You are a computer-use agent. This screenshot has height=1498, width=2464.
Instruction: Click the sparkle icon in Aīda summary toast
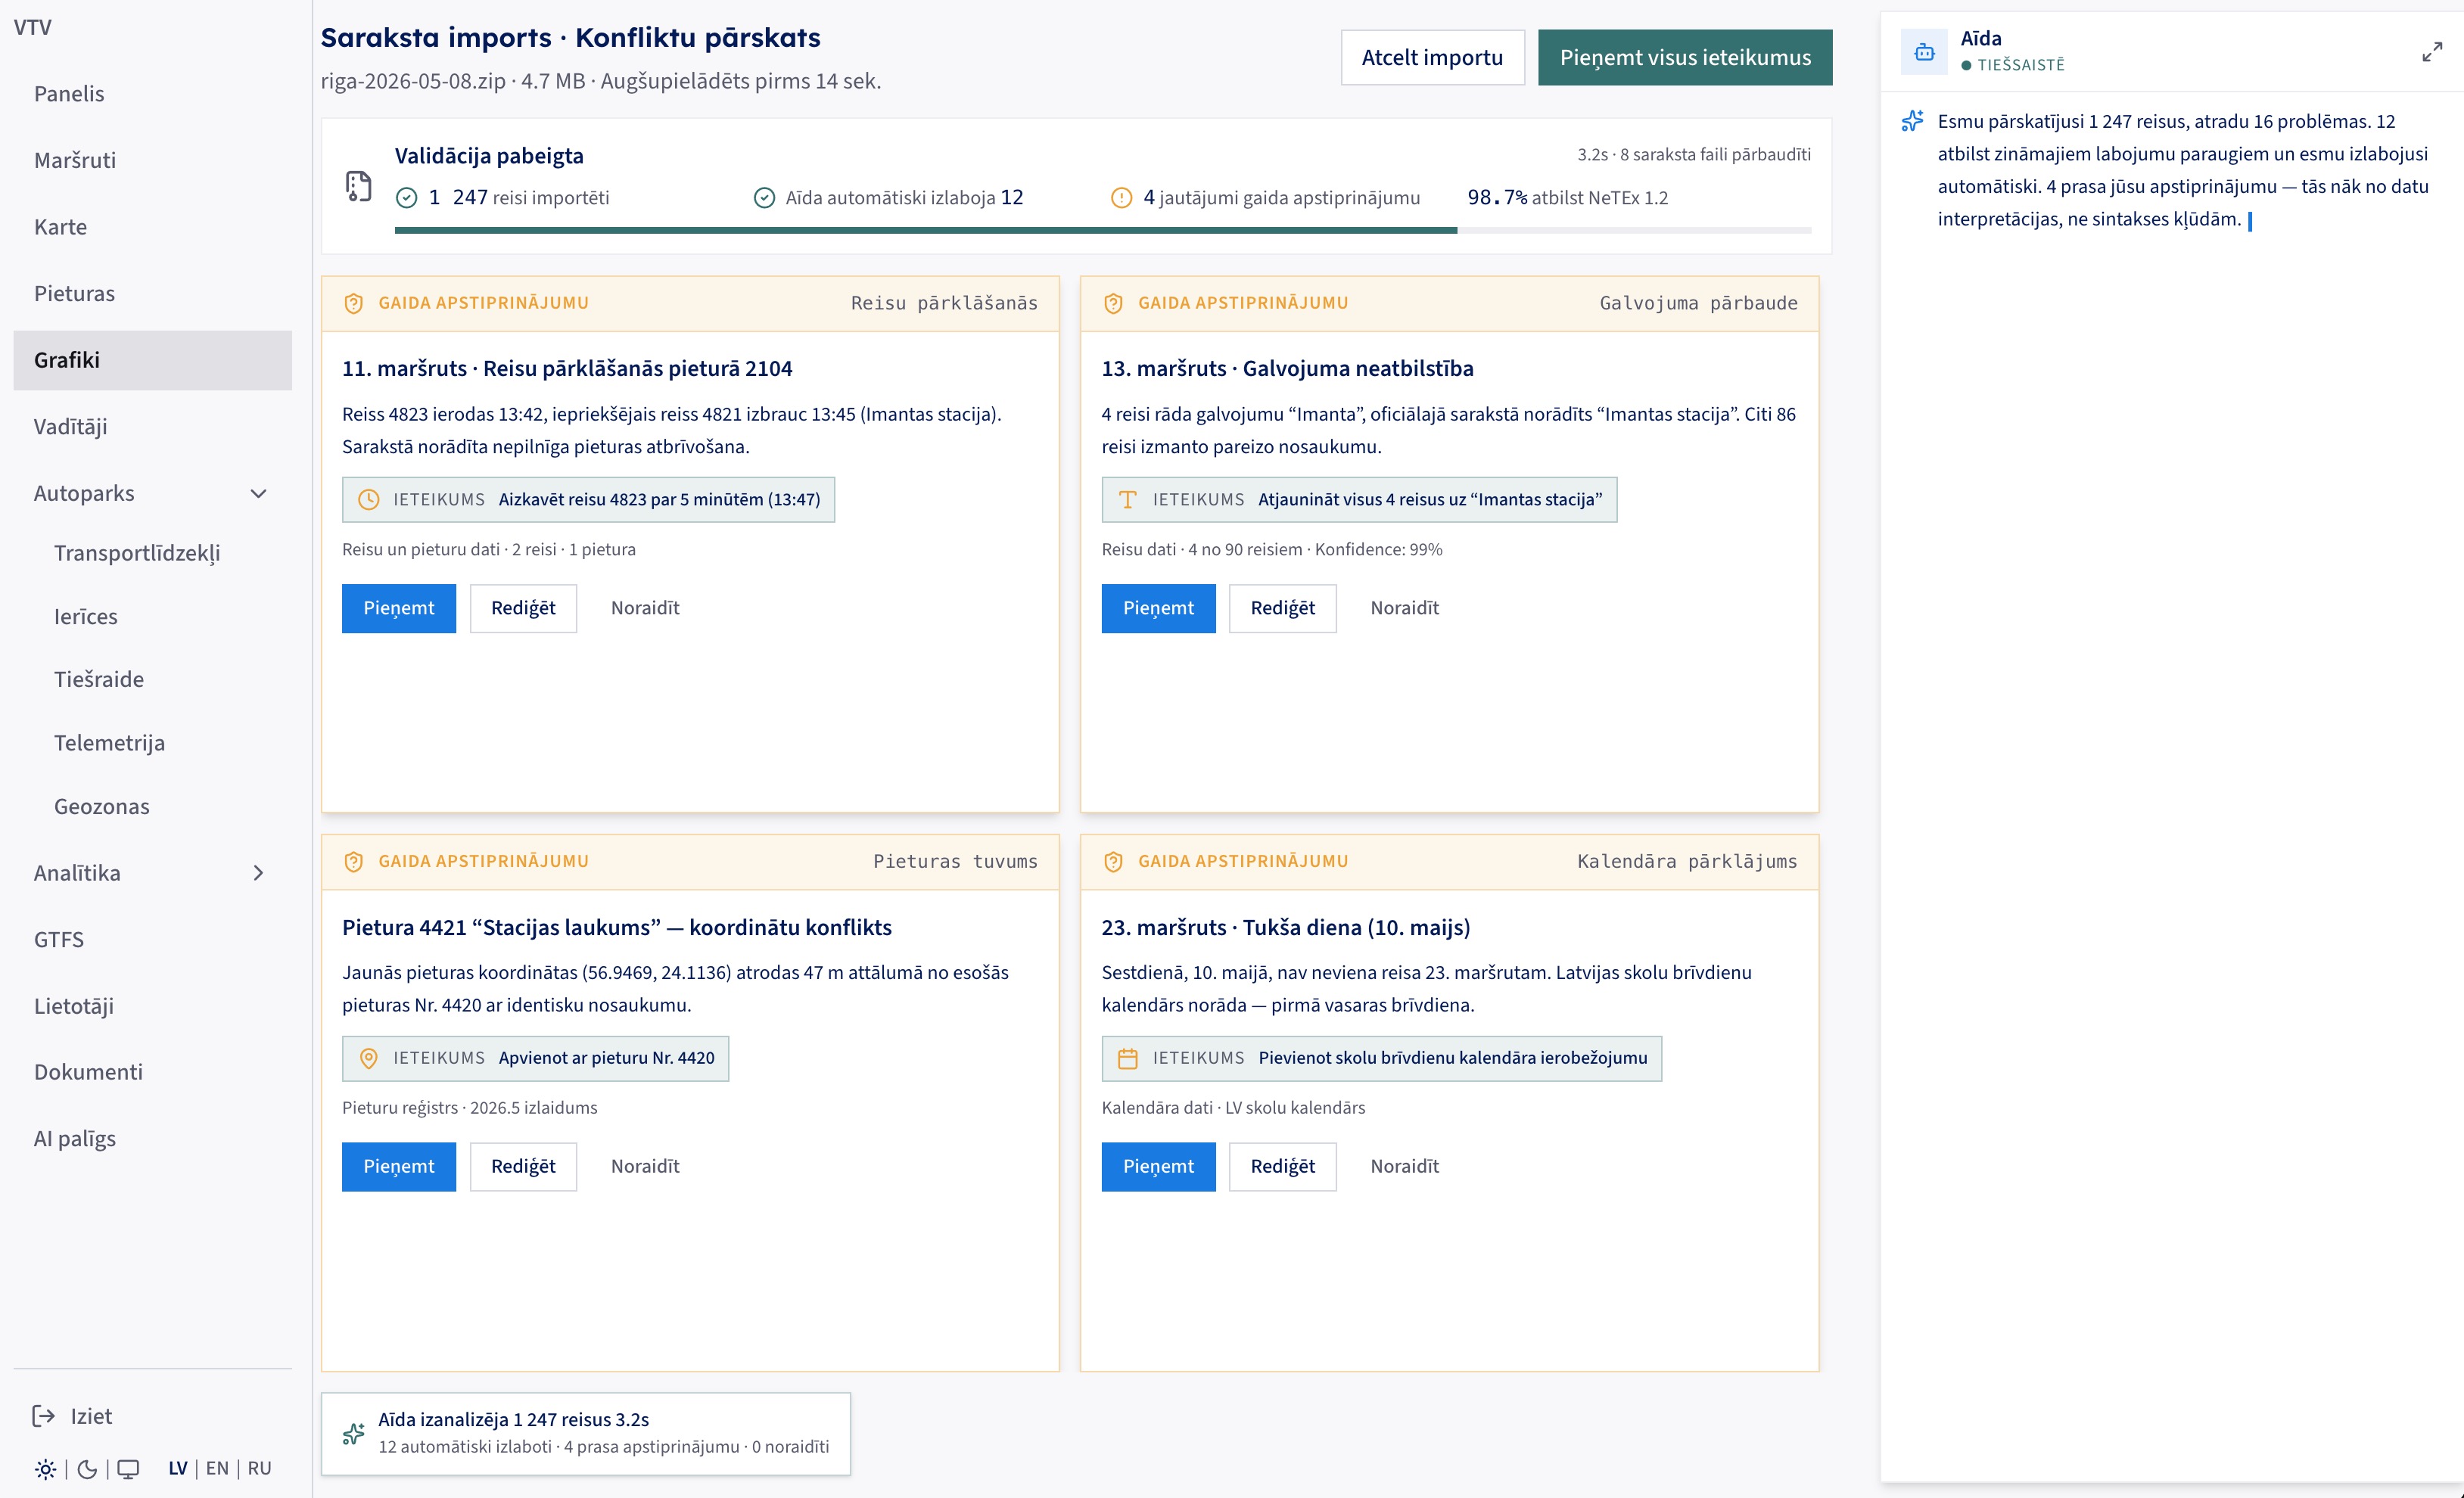pyautogui.click(x=354, y=1434)
